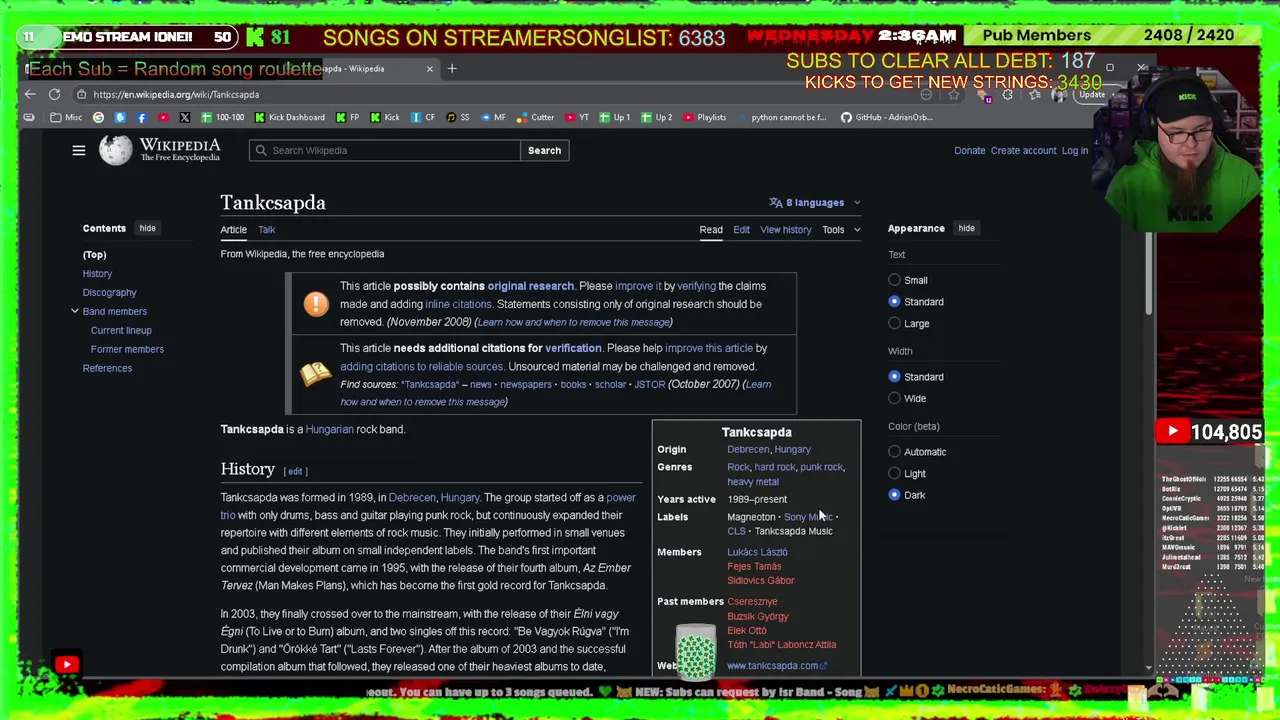Switch to the Talk tab
This screenshot has height=720, width=1280.
click(267, 230)
